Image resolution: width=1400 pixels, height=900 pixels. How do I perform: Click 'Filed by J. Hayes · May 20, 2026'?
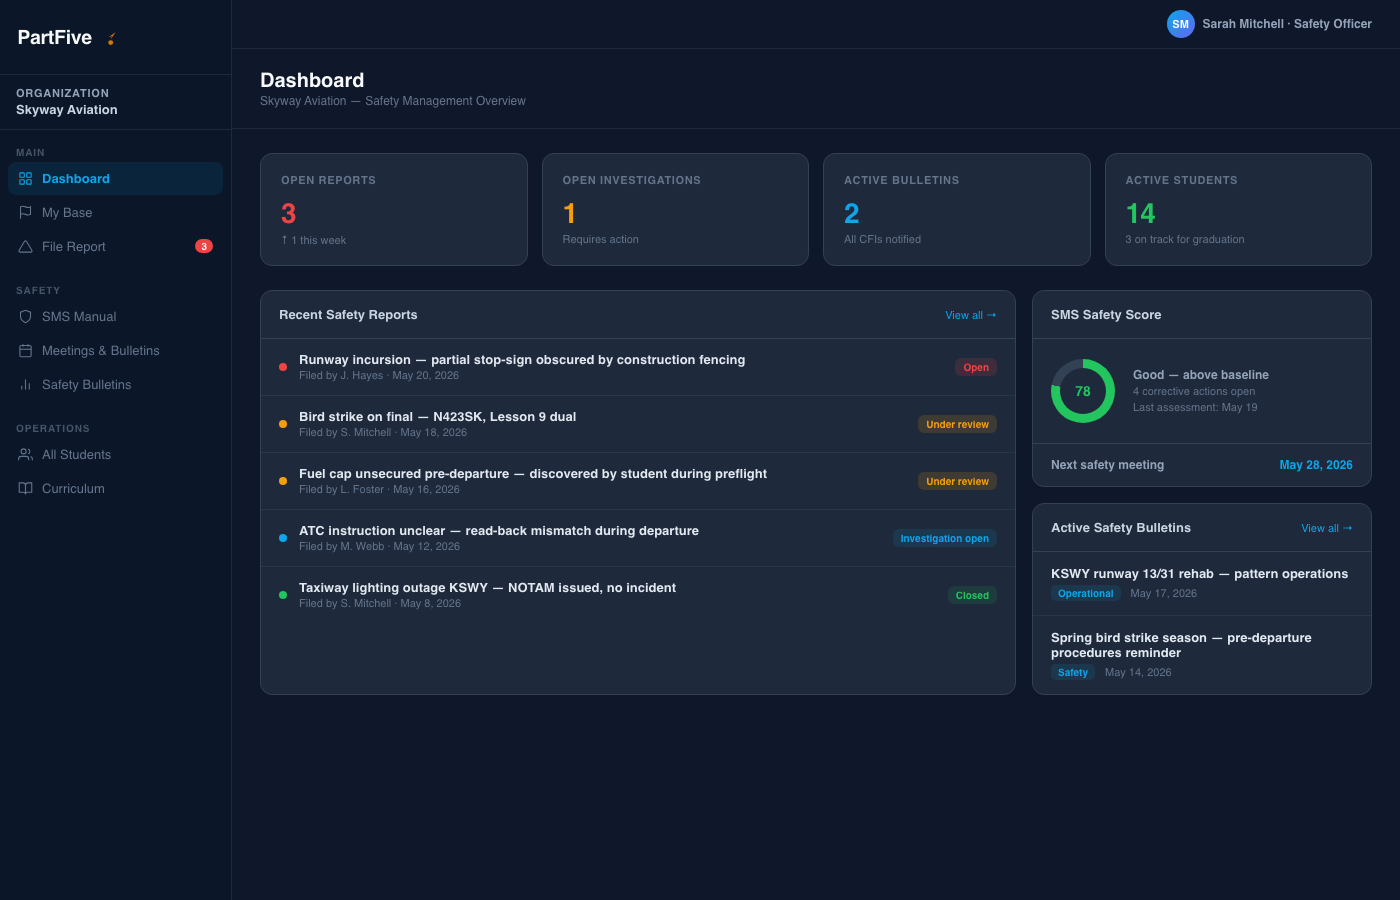pyautogui.click(x=379, y=376)
